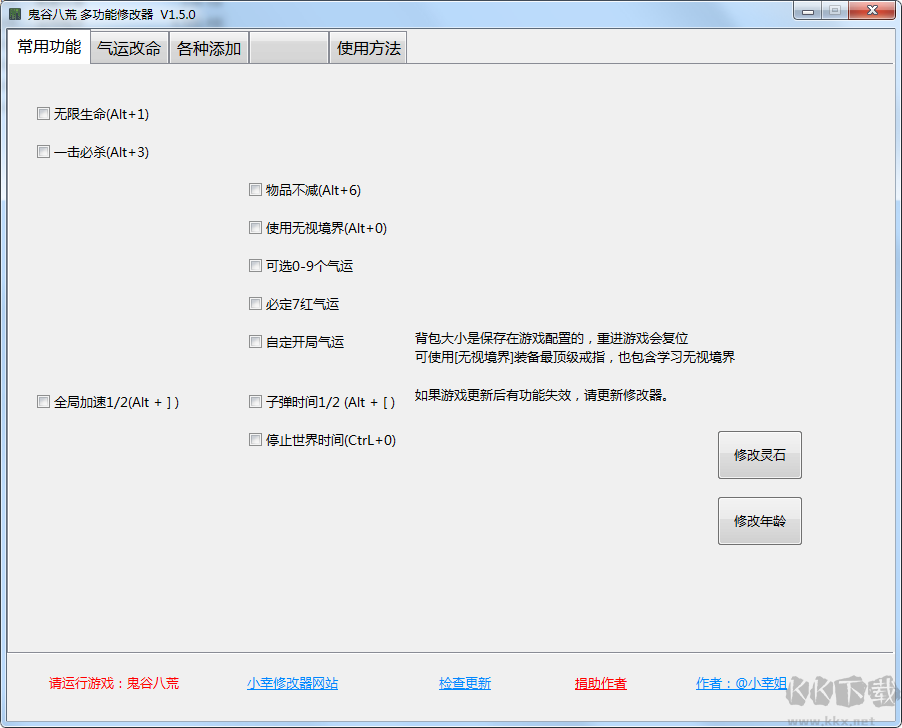The image size is (902, 728).
Task: Open the 气运改命 tab
Action: pyautogui.click(x=129, y=48)
